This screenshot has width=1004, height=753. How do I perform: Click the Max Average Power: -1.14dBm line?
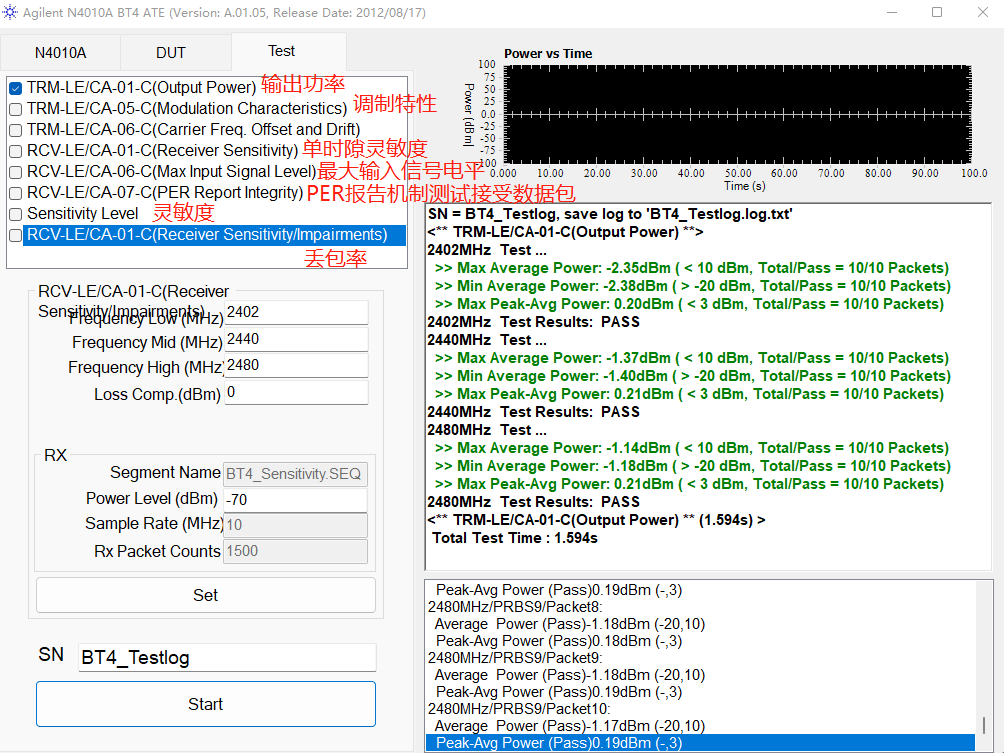pos(692,448)
